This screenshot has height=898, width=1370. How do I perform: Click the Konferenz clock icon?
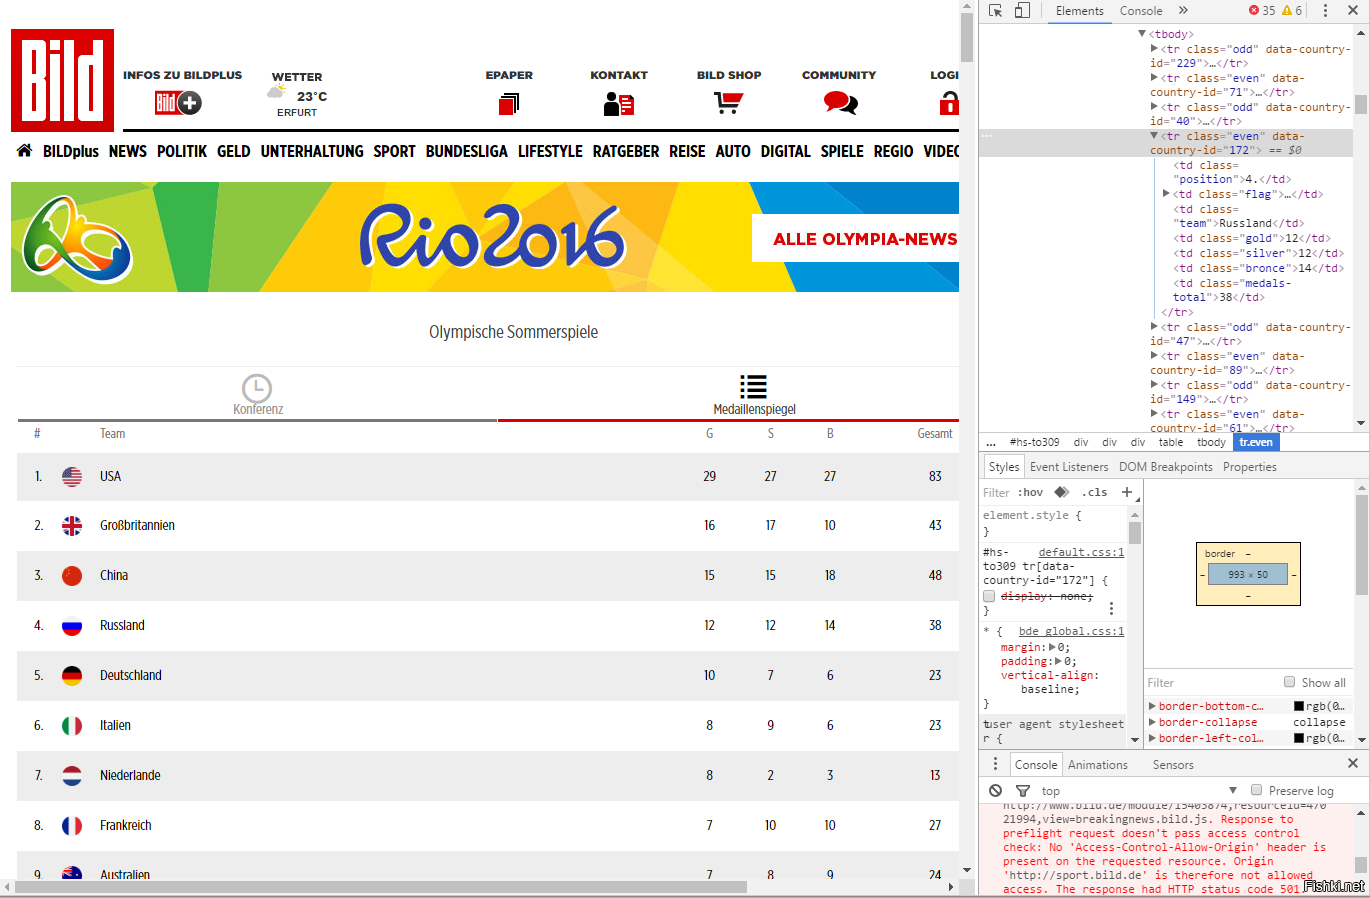[x=257, y=388]
